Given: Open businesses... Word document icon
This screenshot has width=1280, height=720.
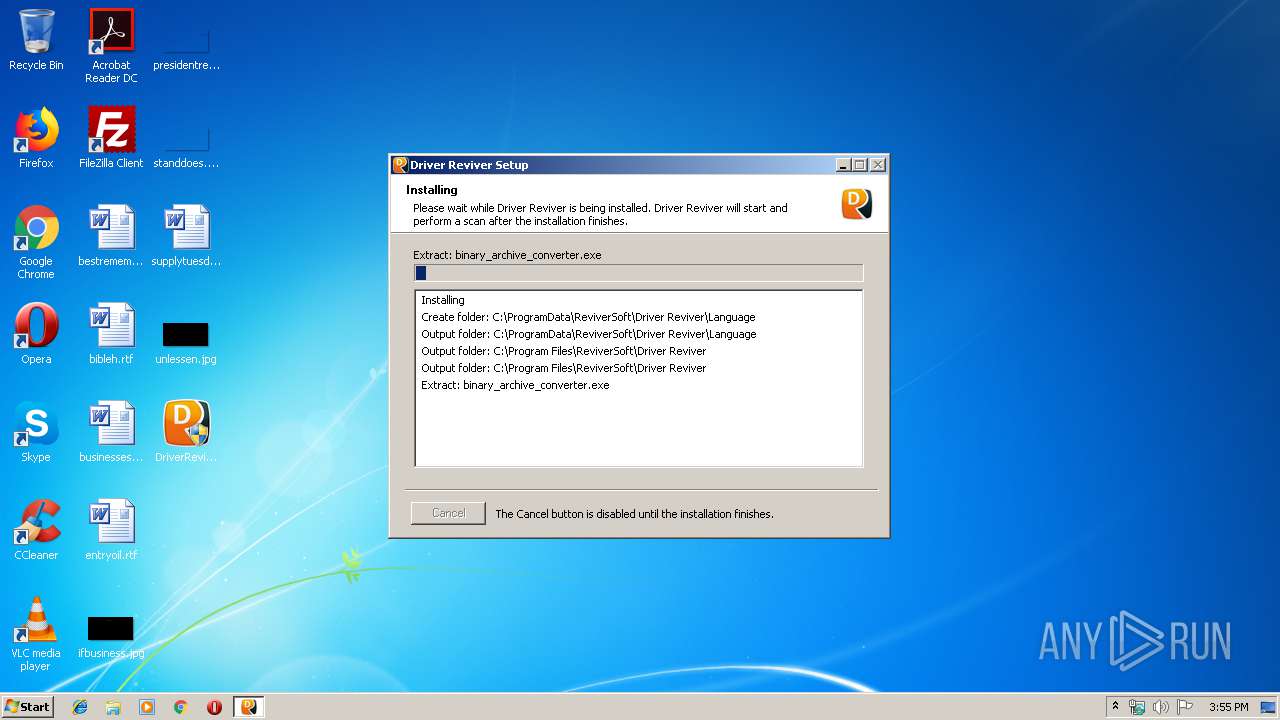Looking at the screenshot, I should (111, 432).
